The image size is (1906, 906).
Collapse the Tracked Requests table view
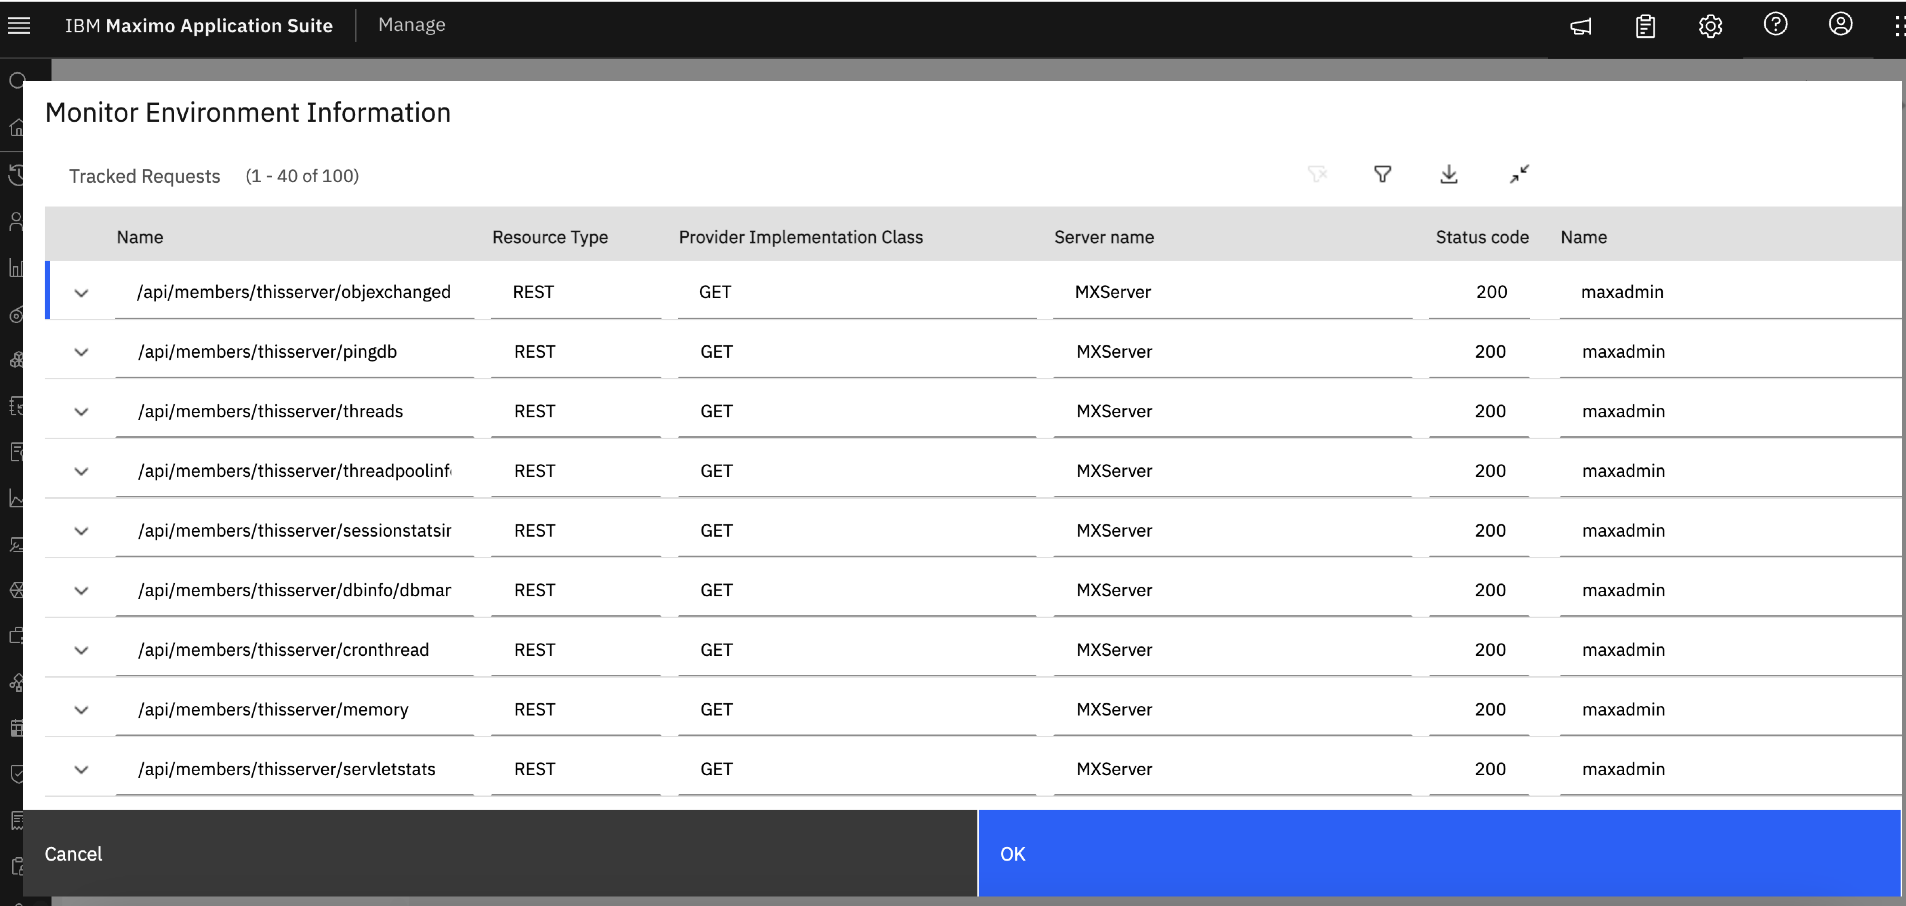1519,175
